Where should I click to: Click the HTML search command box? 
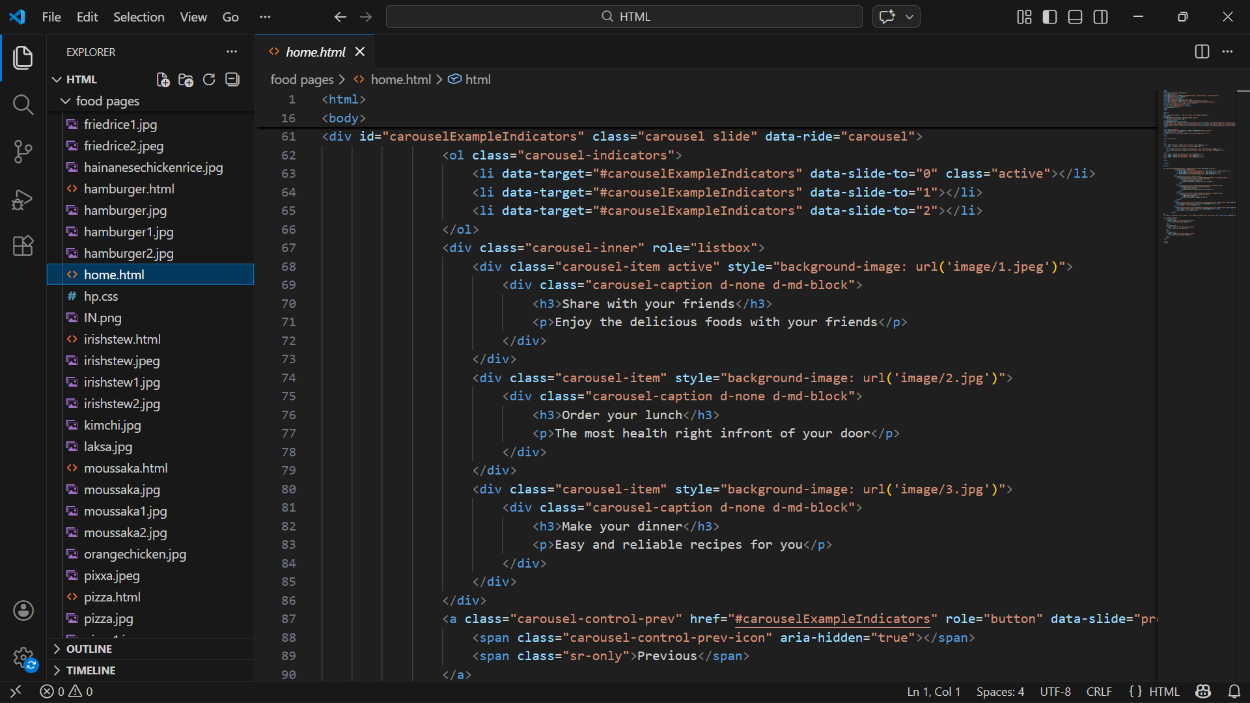click(x=624, y=17)
